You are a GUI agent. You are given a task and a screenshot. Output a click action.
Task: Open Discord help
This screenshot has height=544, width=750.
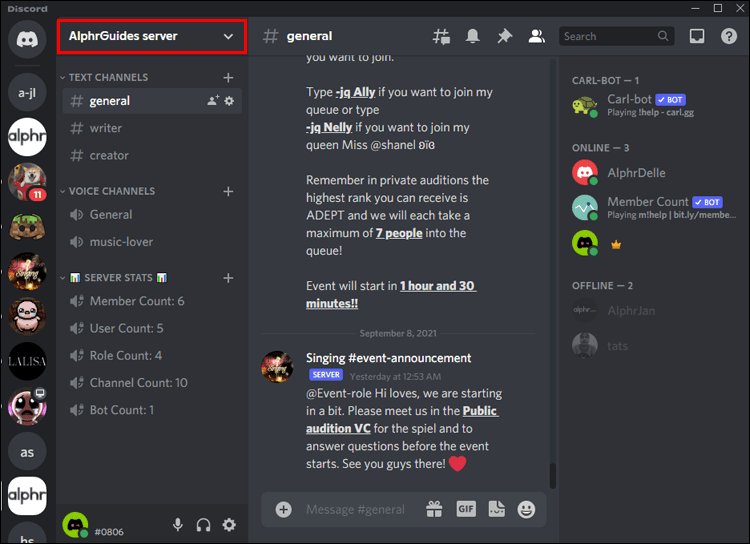728,36
